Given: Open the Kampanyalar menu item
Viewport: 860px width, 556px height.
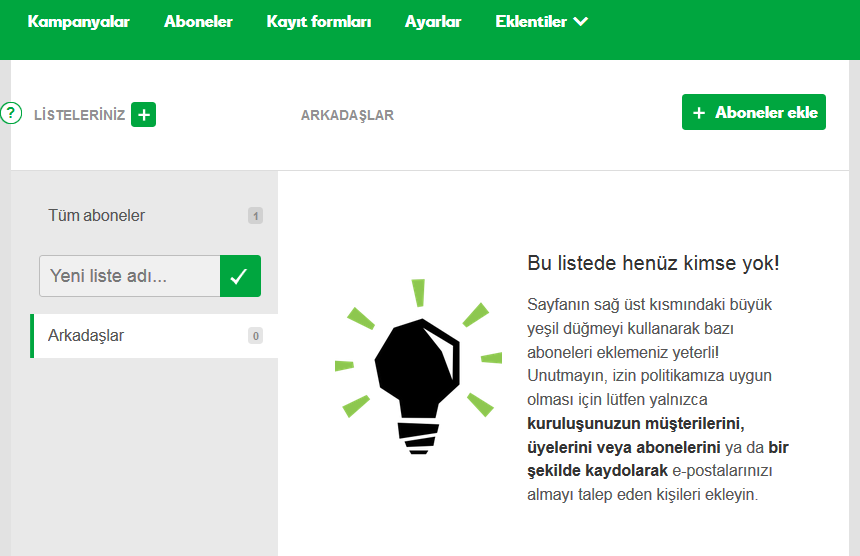Looking at the screenshot, I should 78,21.
